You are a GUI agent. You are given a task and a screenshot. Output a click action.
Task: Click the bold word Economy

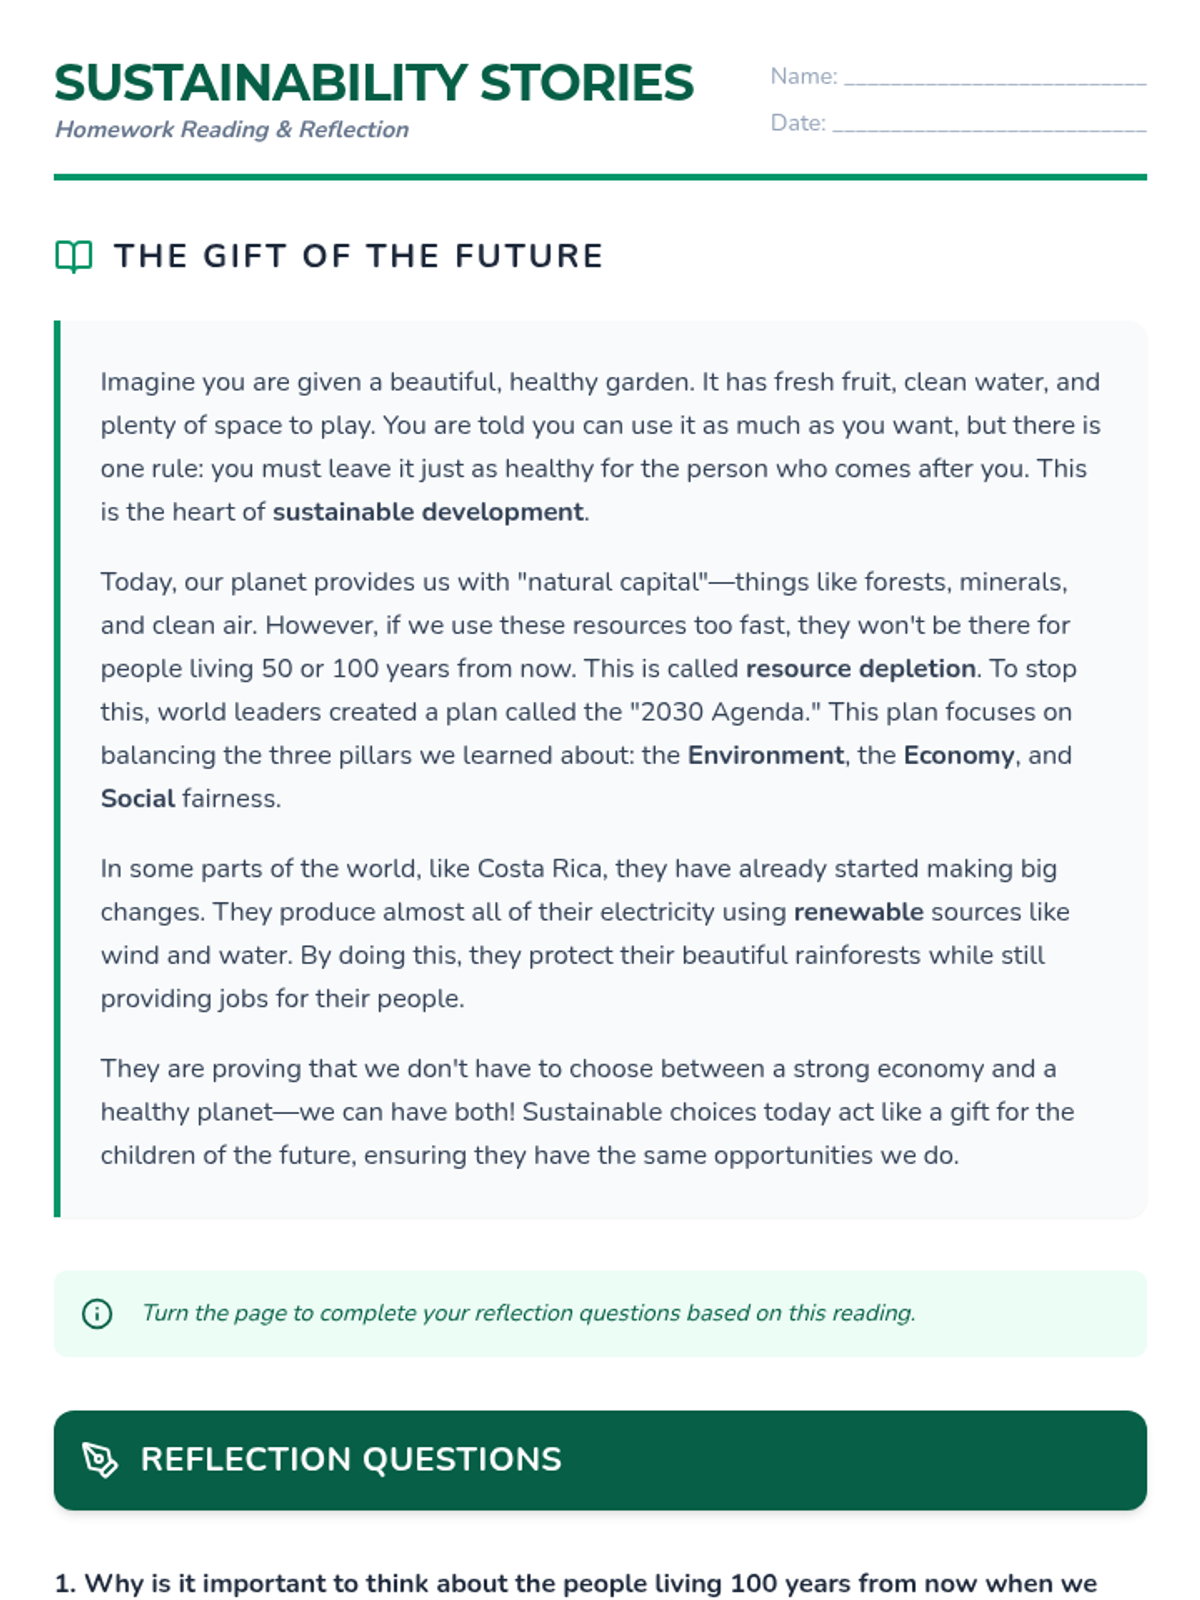[x=959, y=755]
